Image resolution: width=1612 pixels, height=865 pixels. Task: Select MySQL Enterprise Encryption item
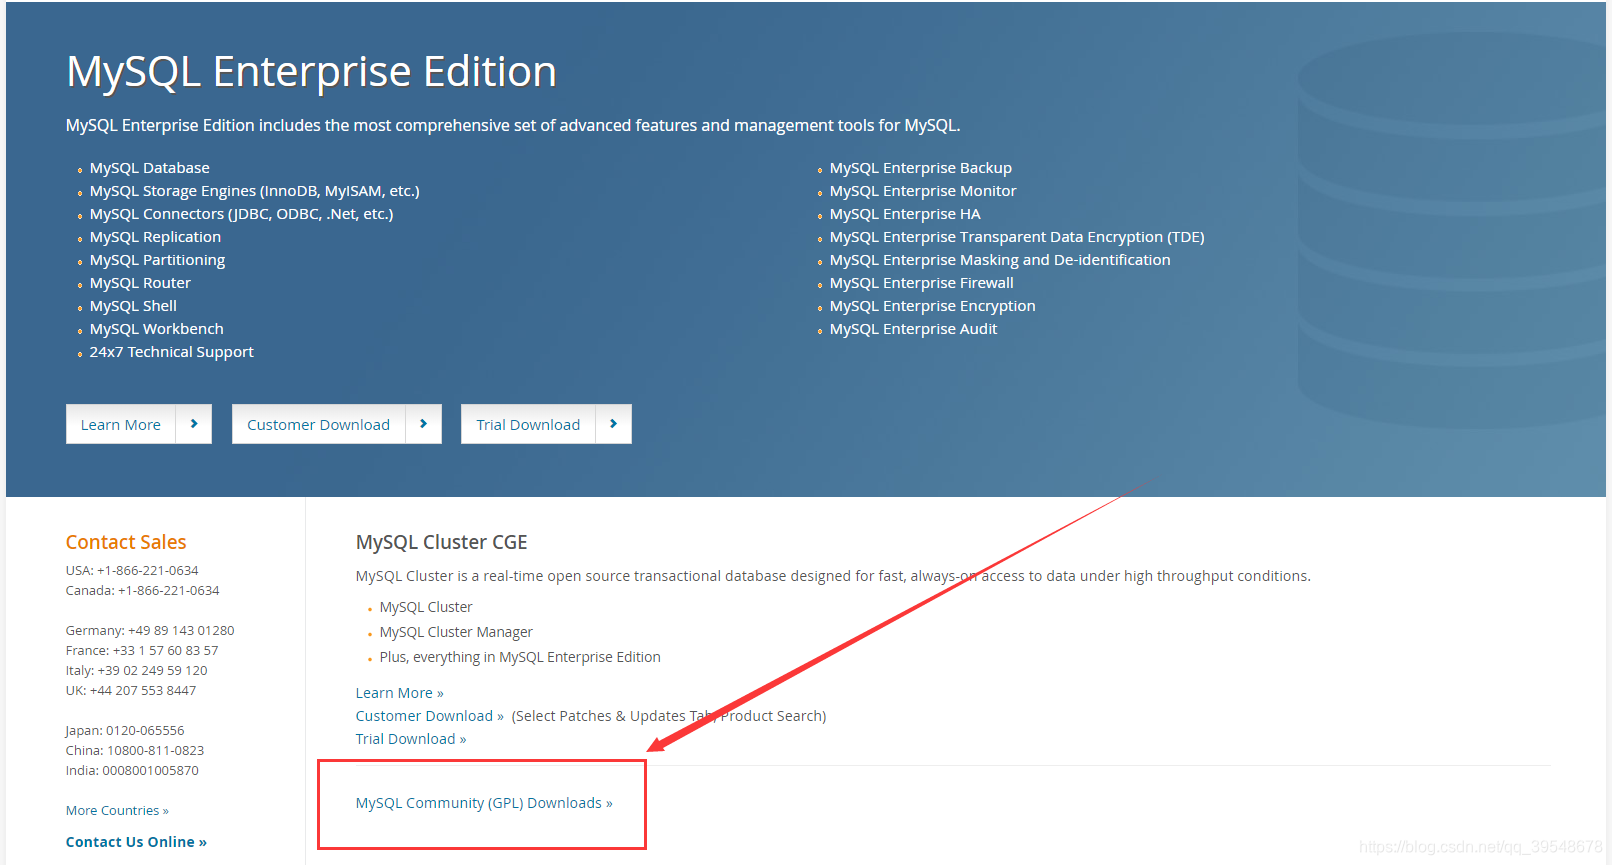point(933,306)
